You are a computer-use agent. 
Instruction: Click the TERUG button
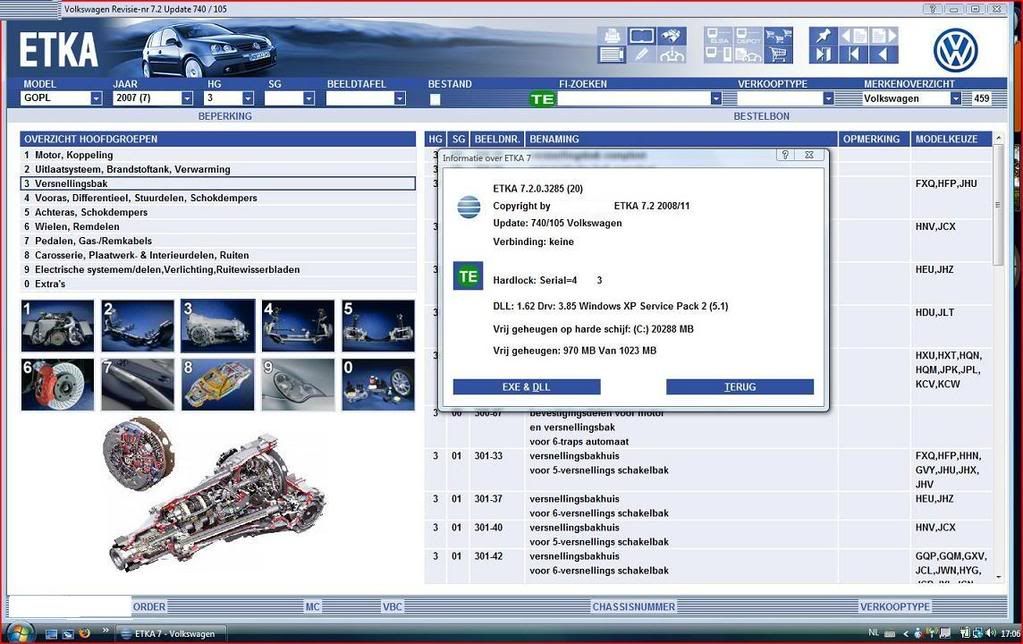pos(740,387)
